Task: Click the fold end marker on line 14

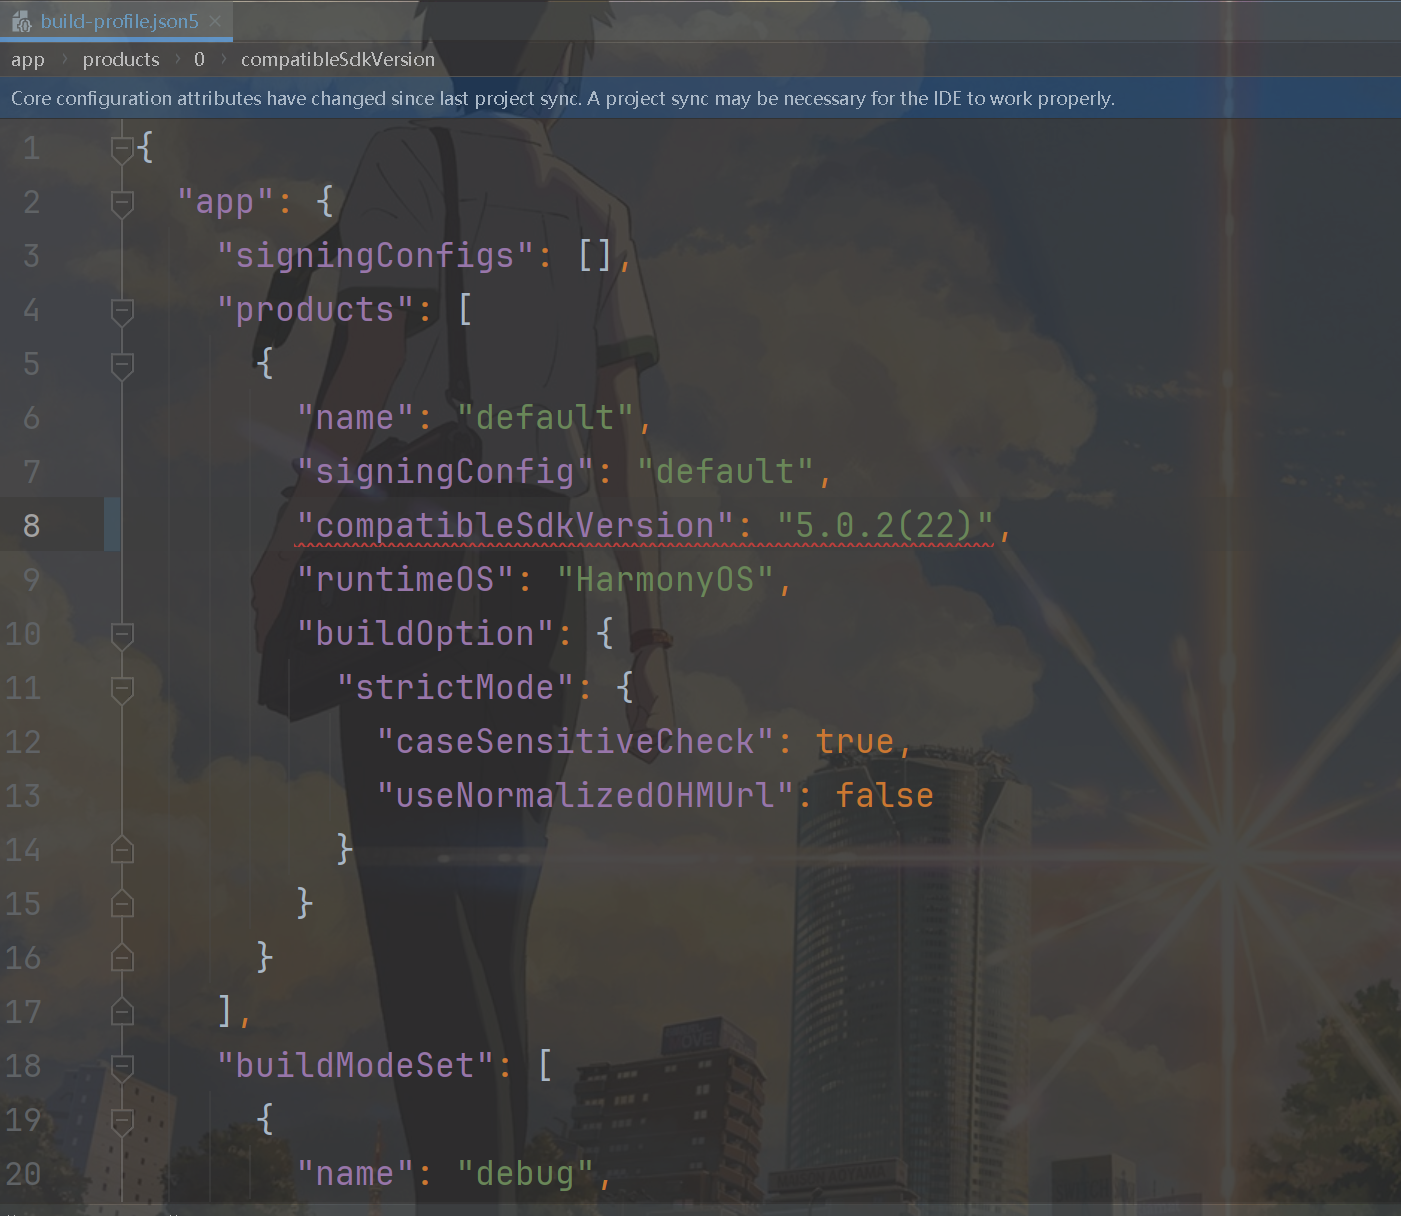Action: point(122,850)
